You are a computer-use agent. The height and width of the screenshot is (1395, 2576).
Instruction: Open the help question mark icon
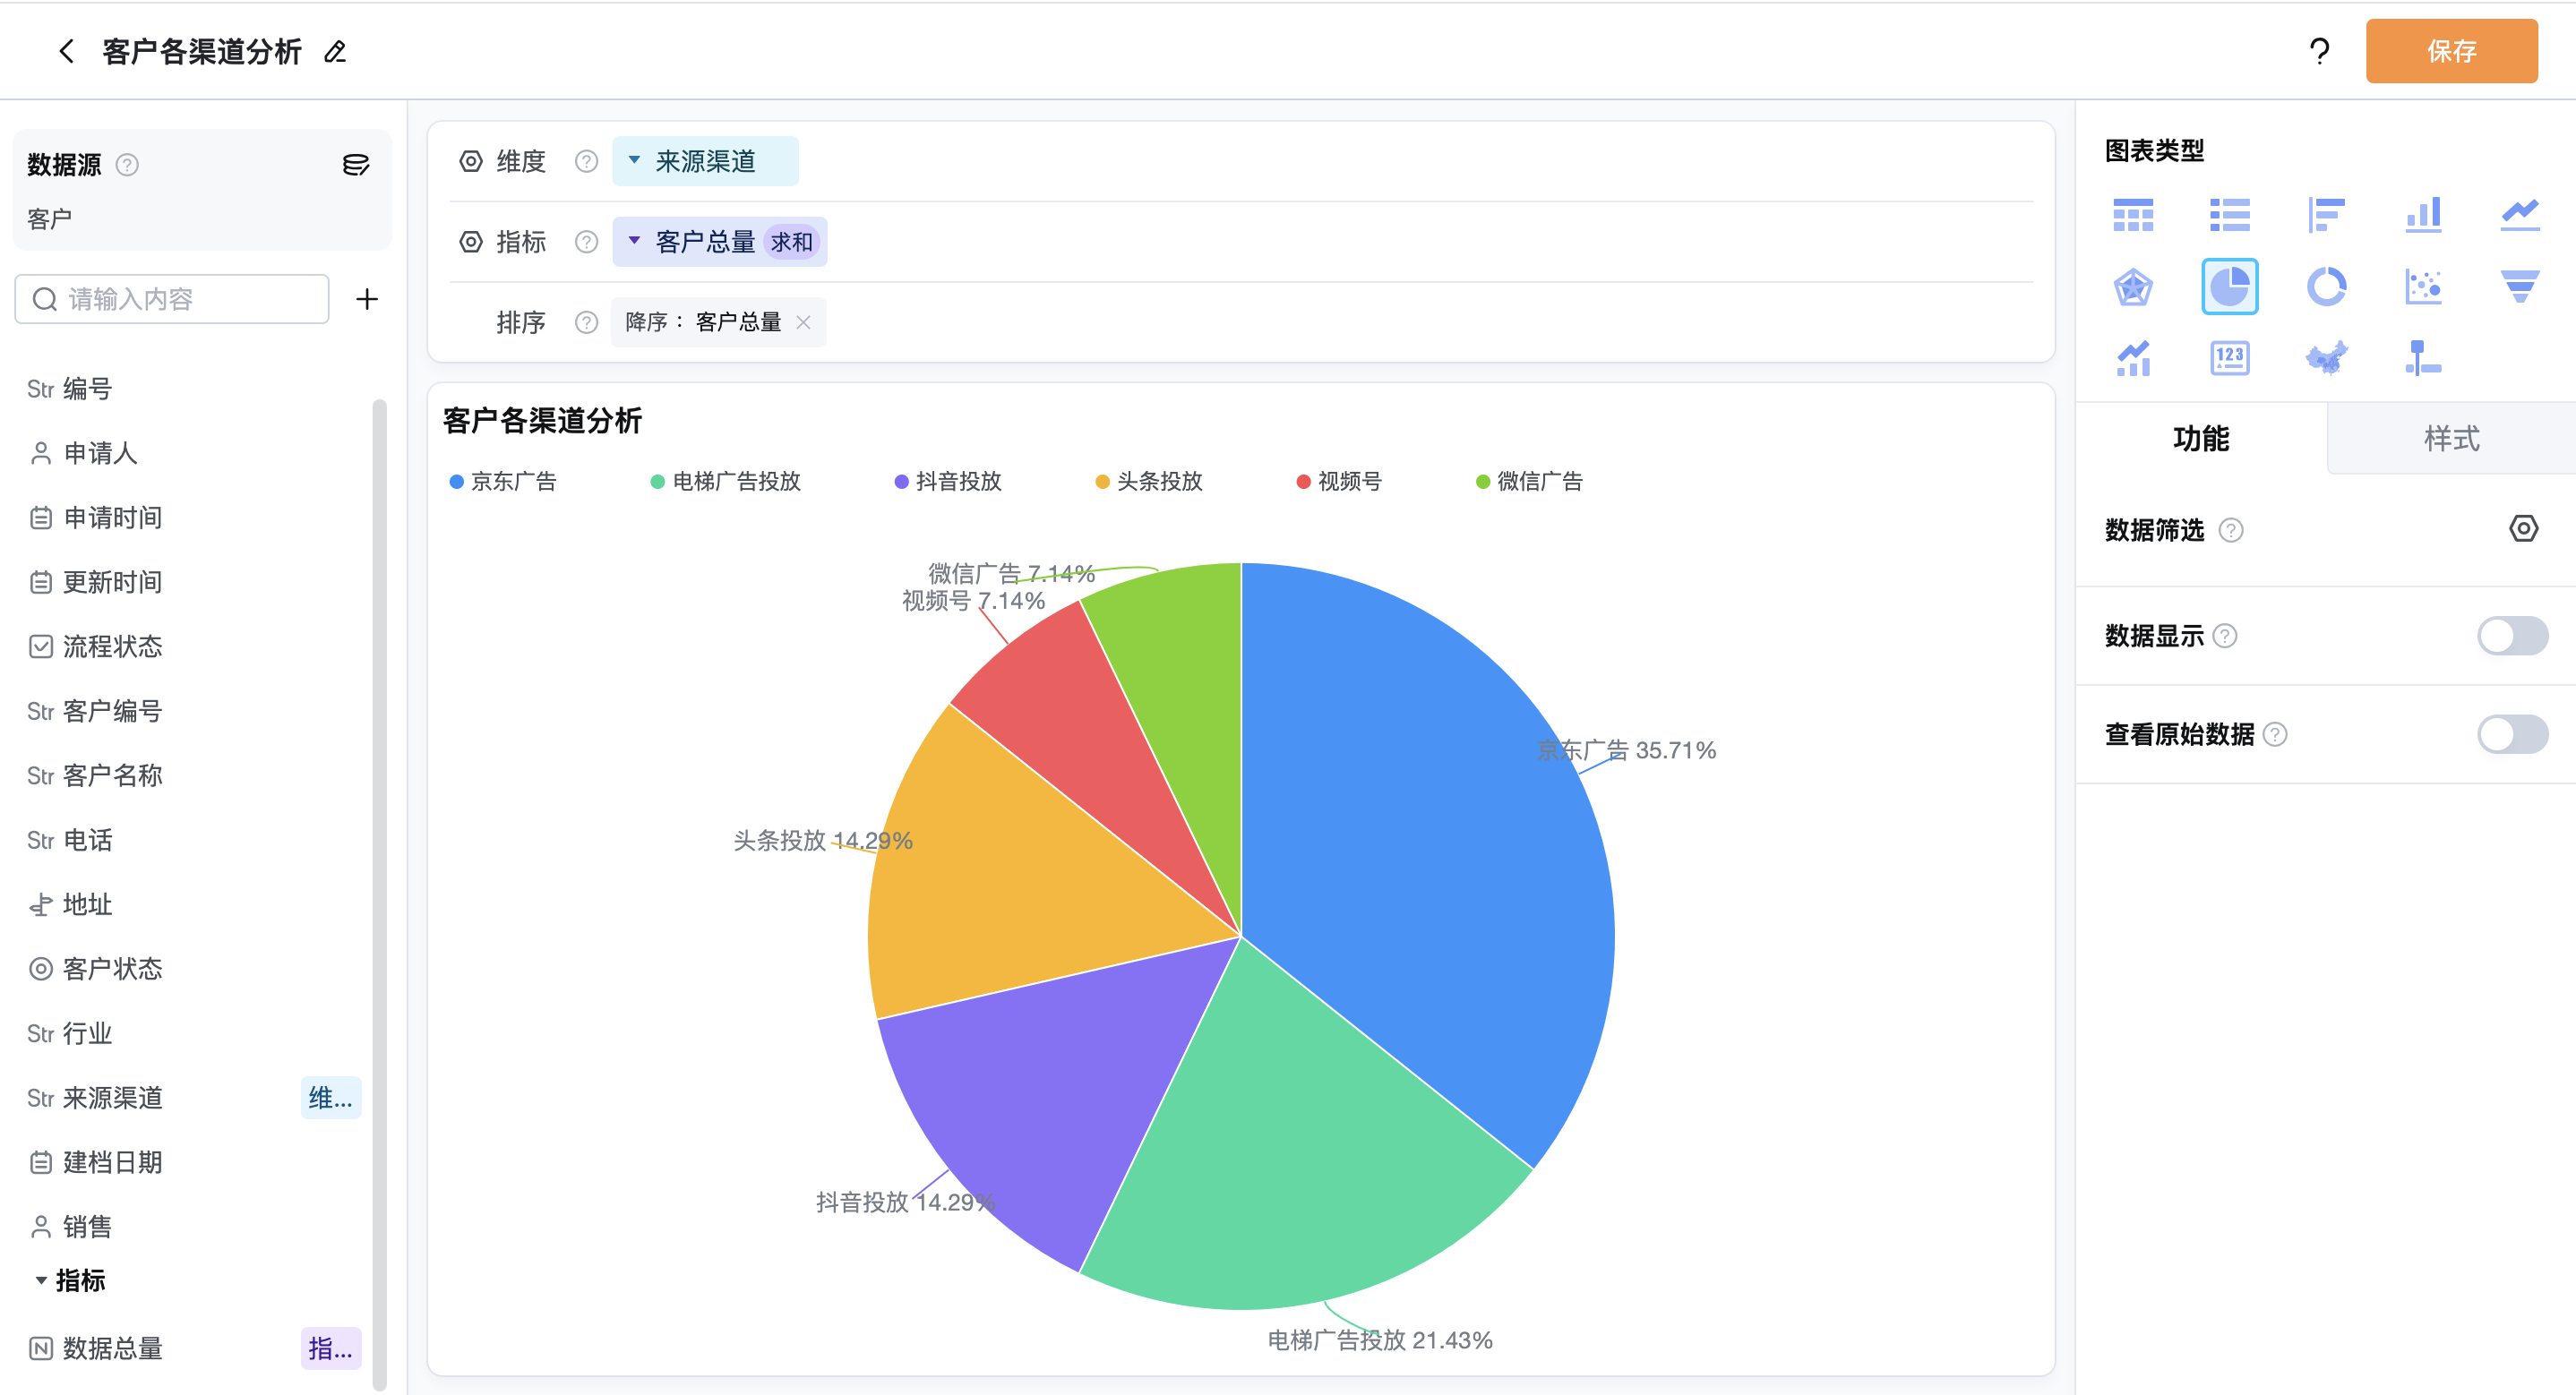pyautogui.click(x=2319, y=51)
